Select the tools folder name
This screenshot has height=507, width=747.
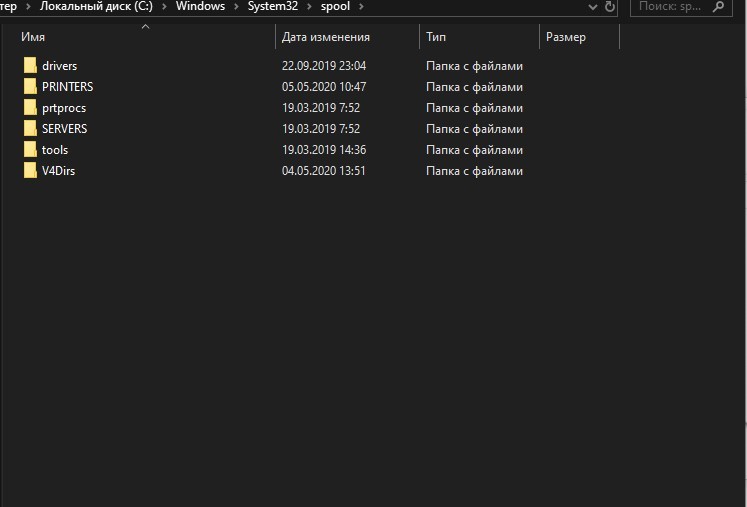55,150
